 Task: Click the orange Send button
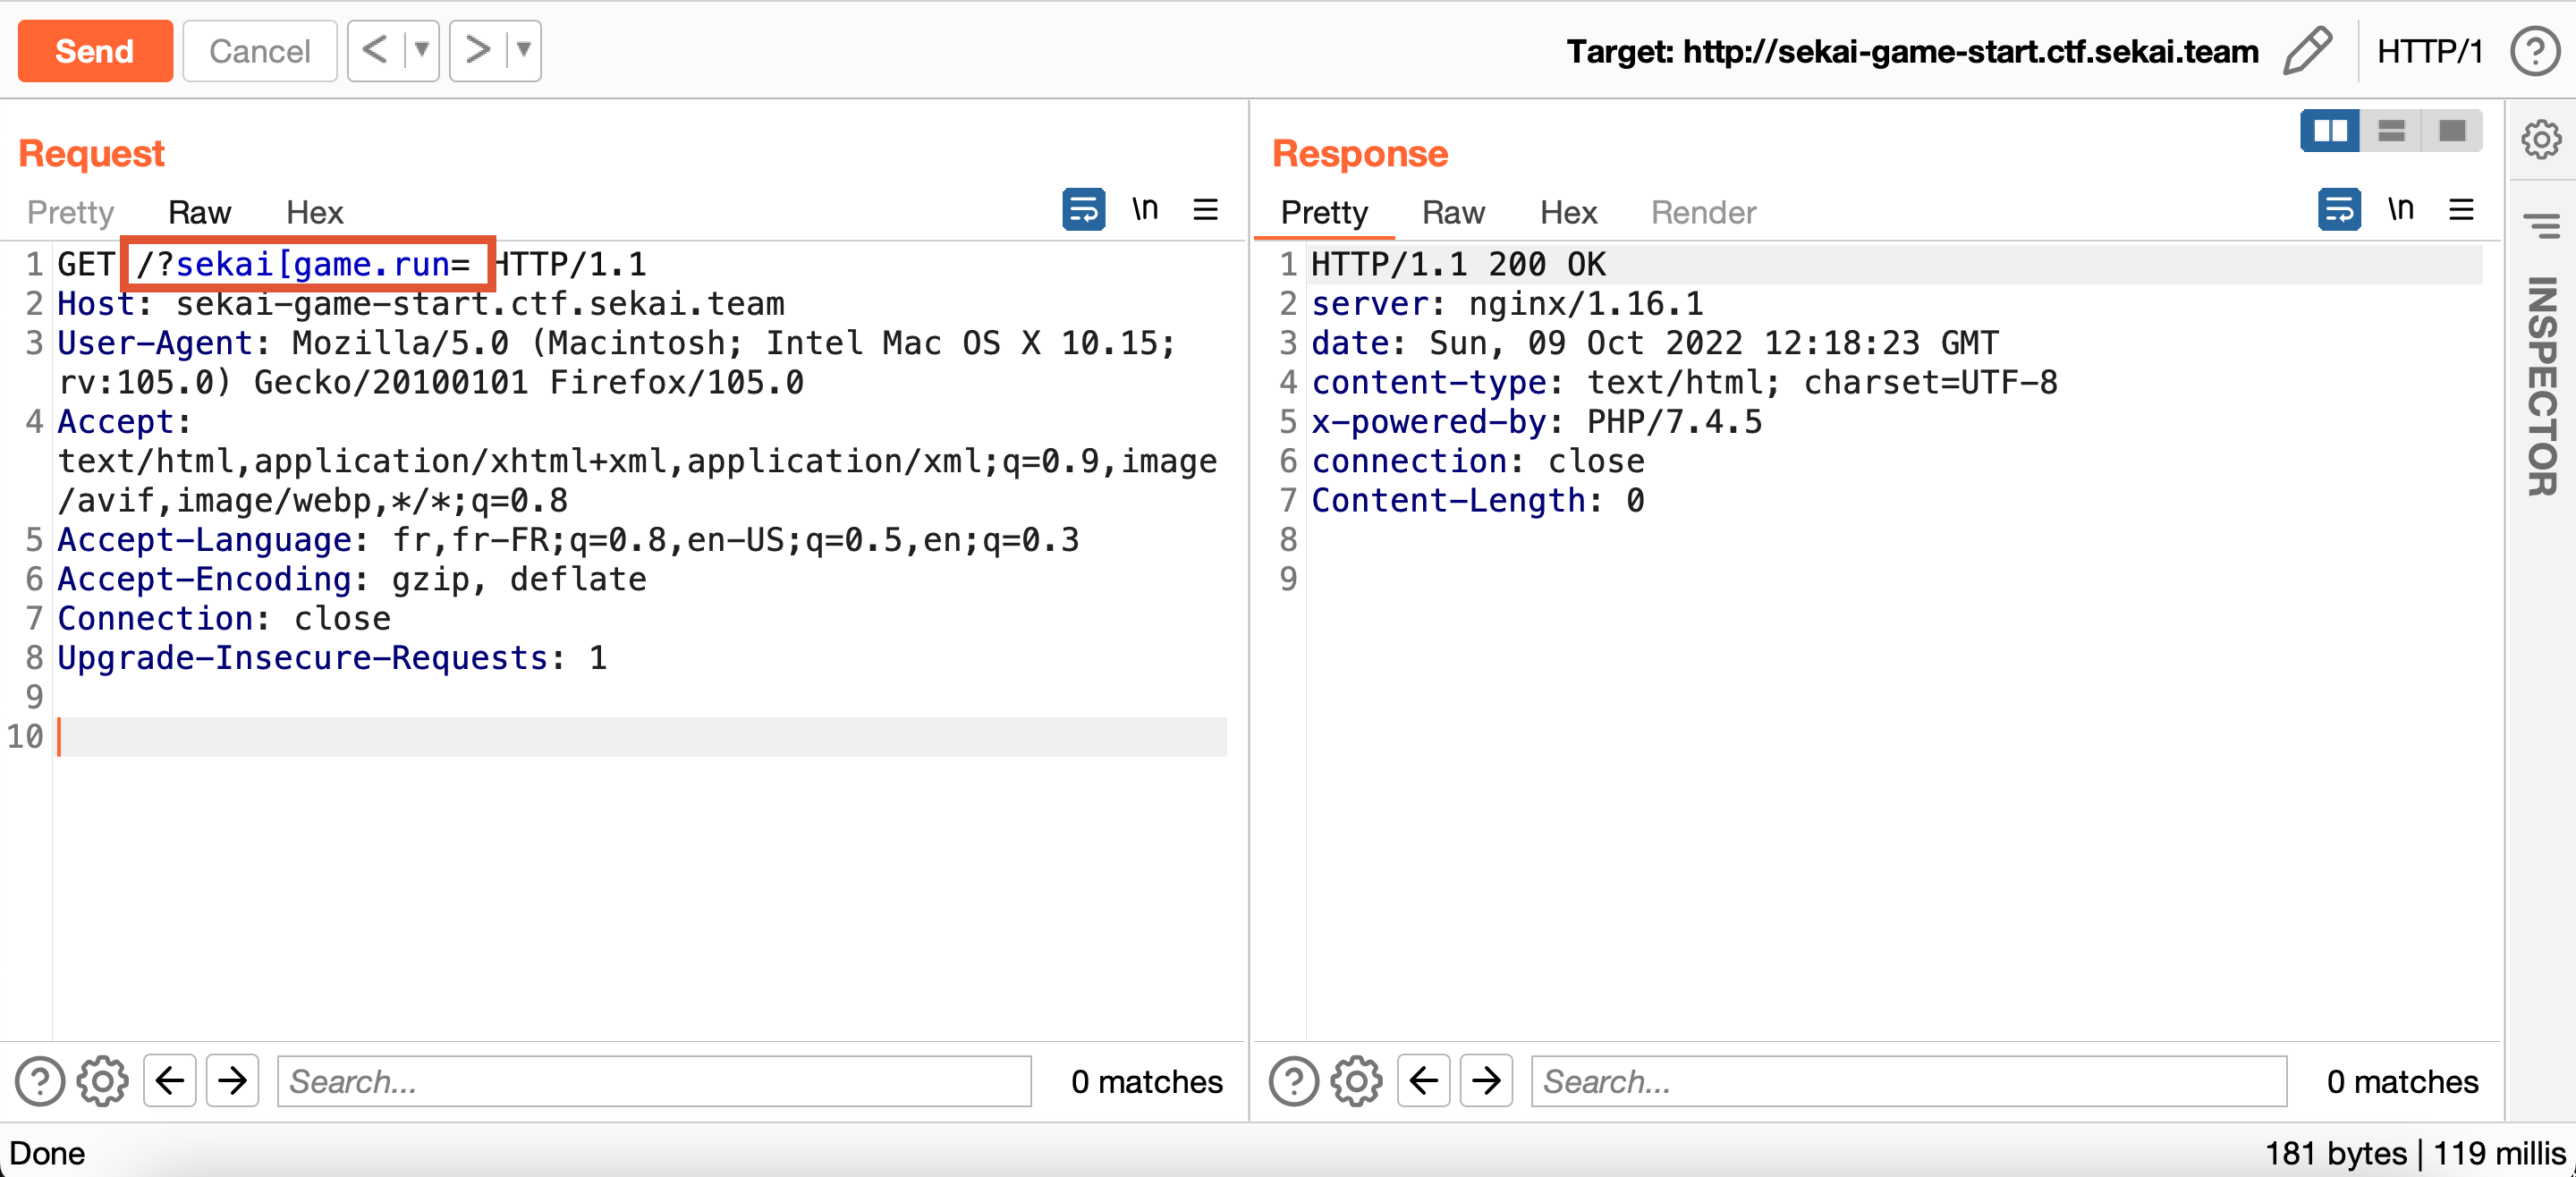pyautogui.click(x=95, y=51)
